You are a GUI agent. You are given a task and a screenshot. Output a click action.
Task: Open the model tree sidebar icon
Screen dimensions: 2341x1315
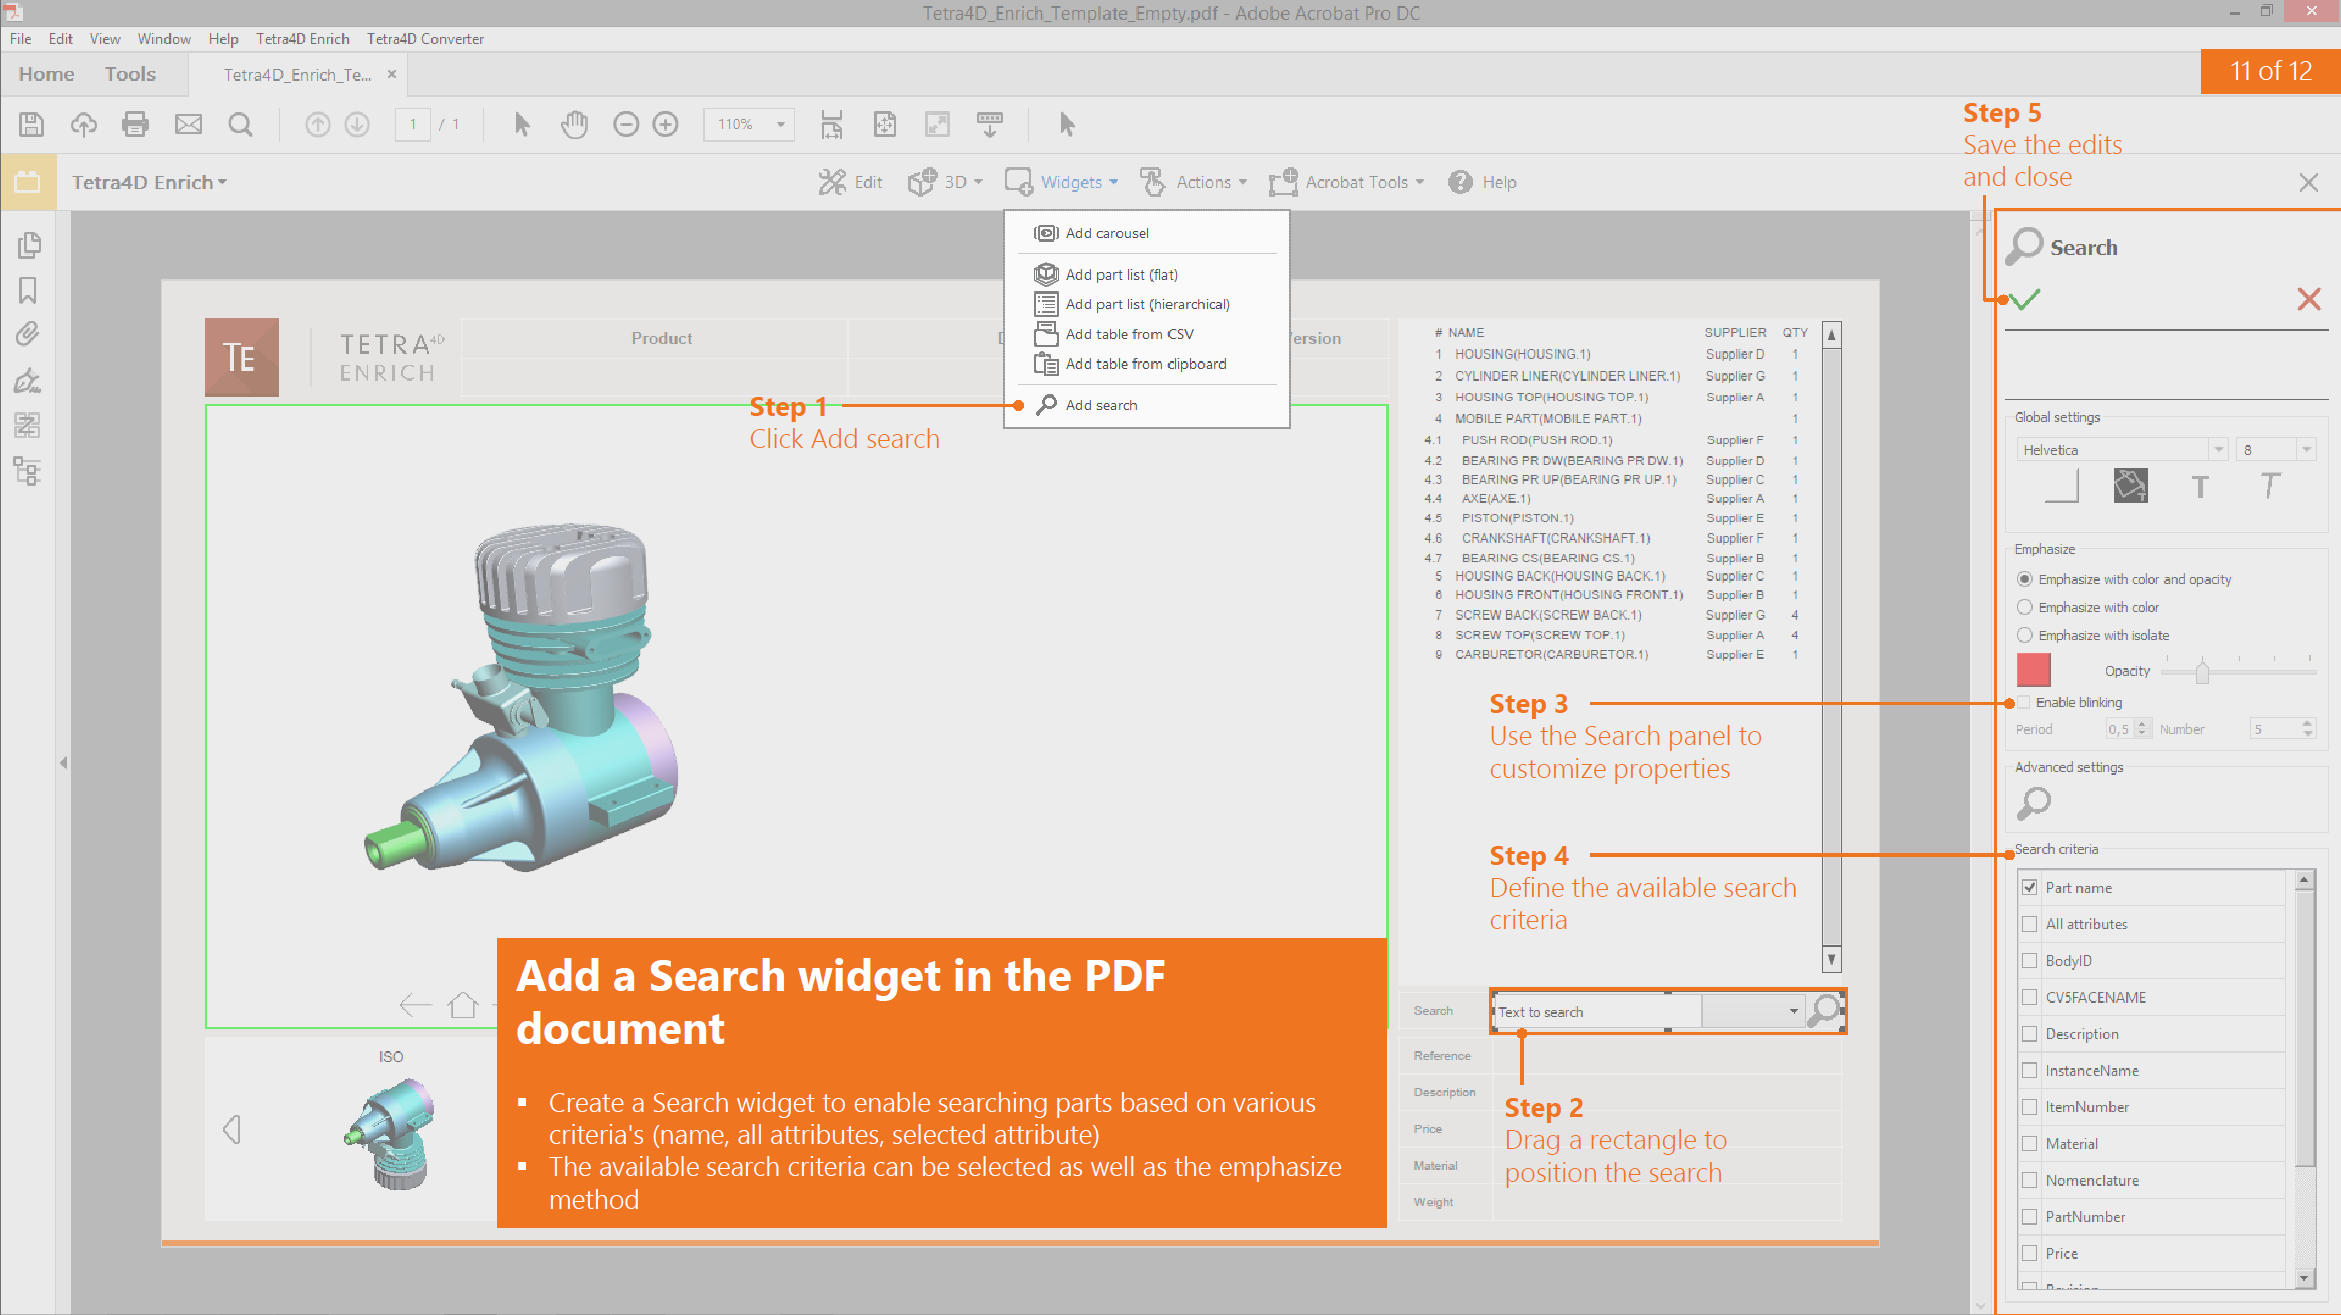click(x=28, y=471)
